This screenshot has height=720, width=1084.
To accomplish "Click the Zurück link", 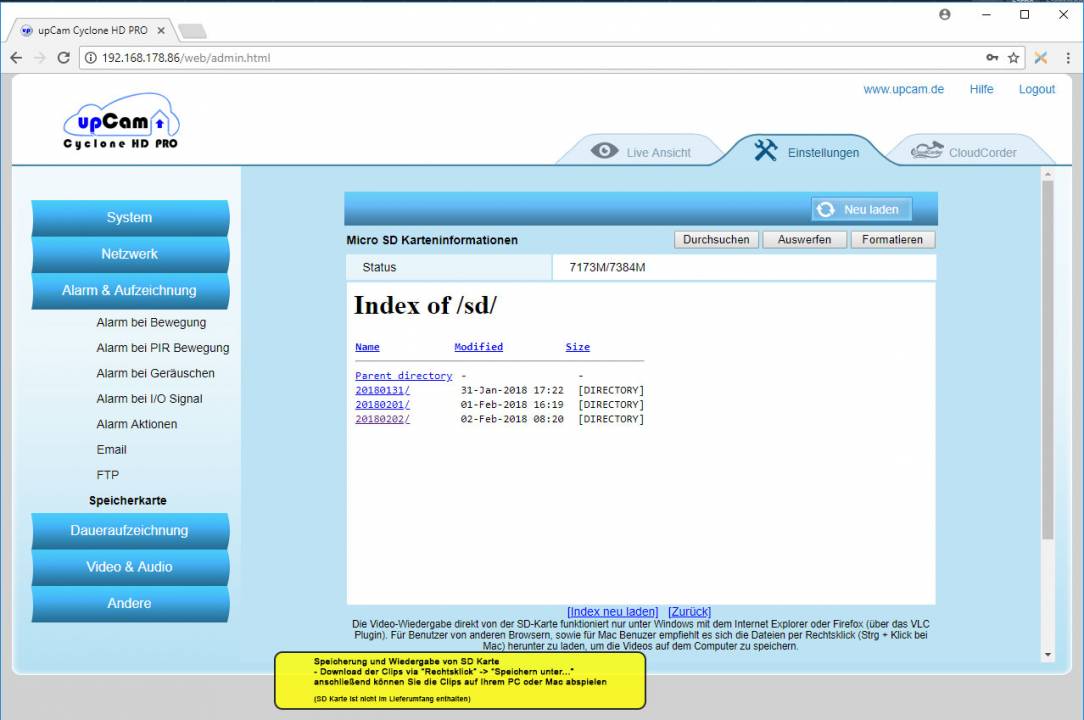I will (689, 612).
